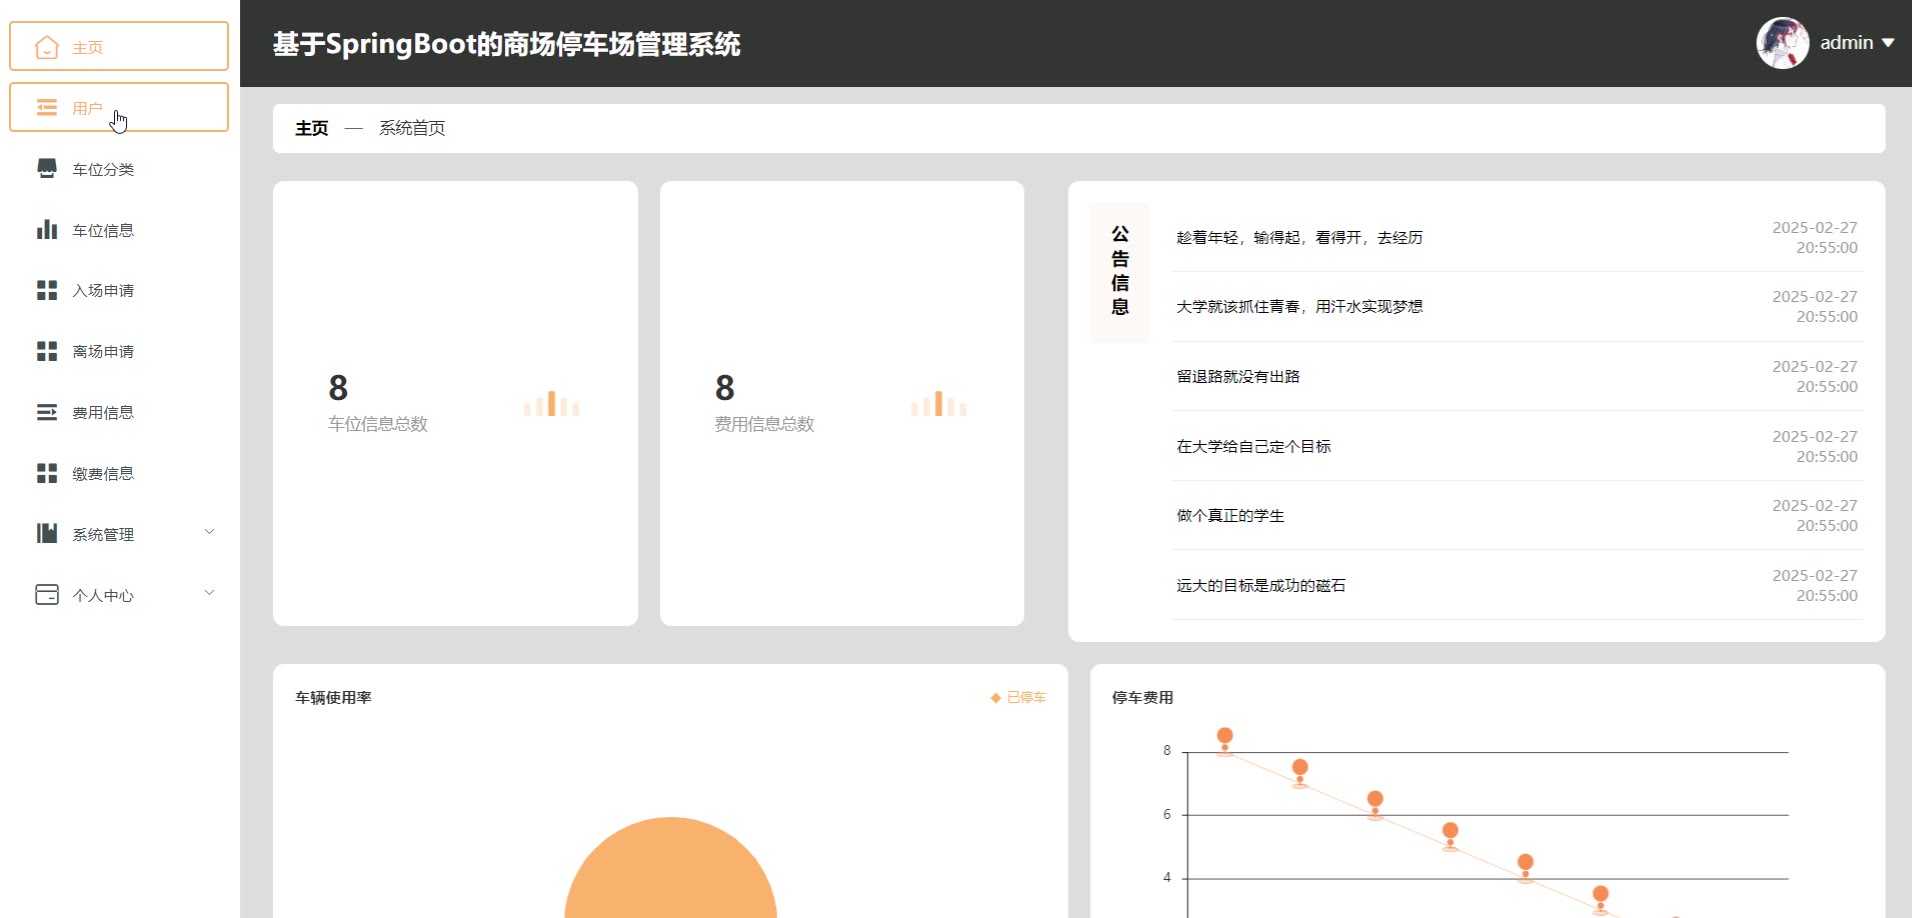This screenshot has height=918, width=1912.
Task: Click the home icon in sidebar
Action: click(47, 47)
